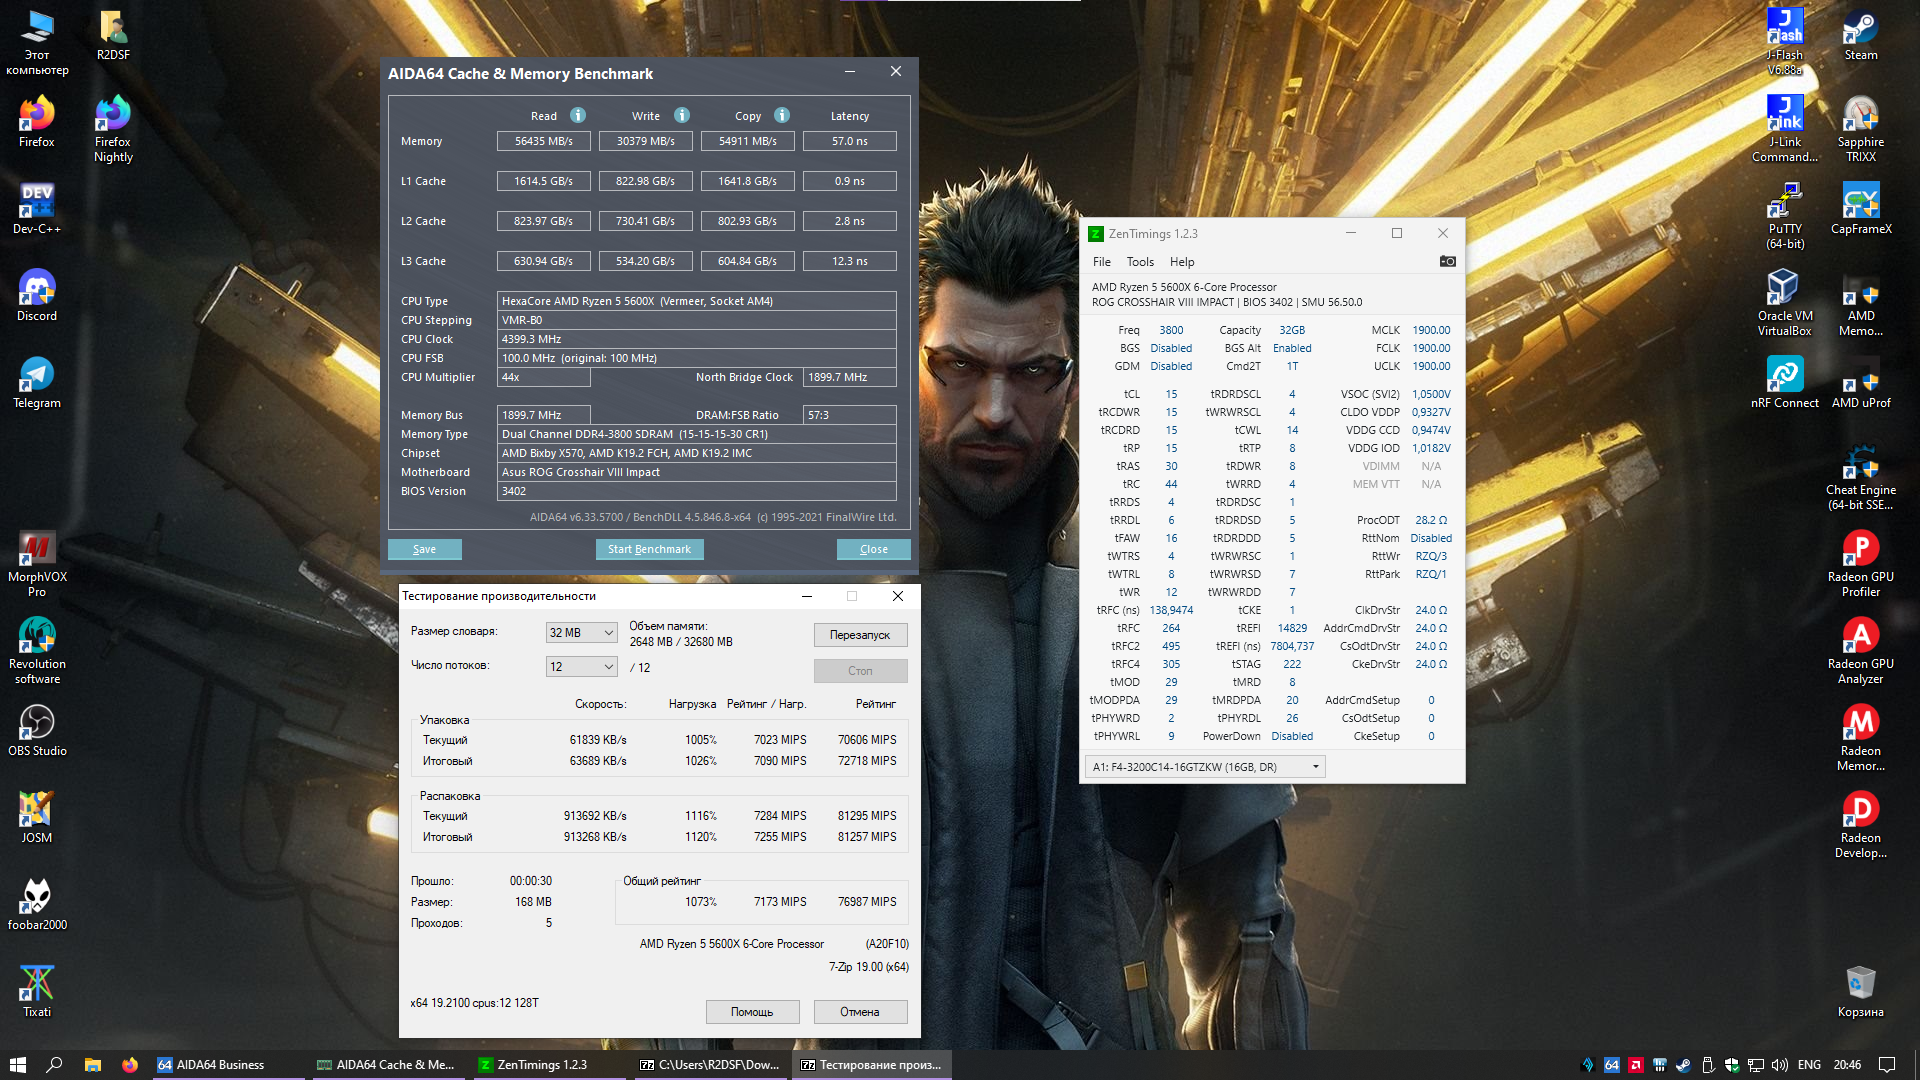Click the Start Benchmark button

(649, 549)
